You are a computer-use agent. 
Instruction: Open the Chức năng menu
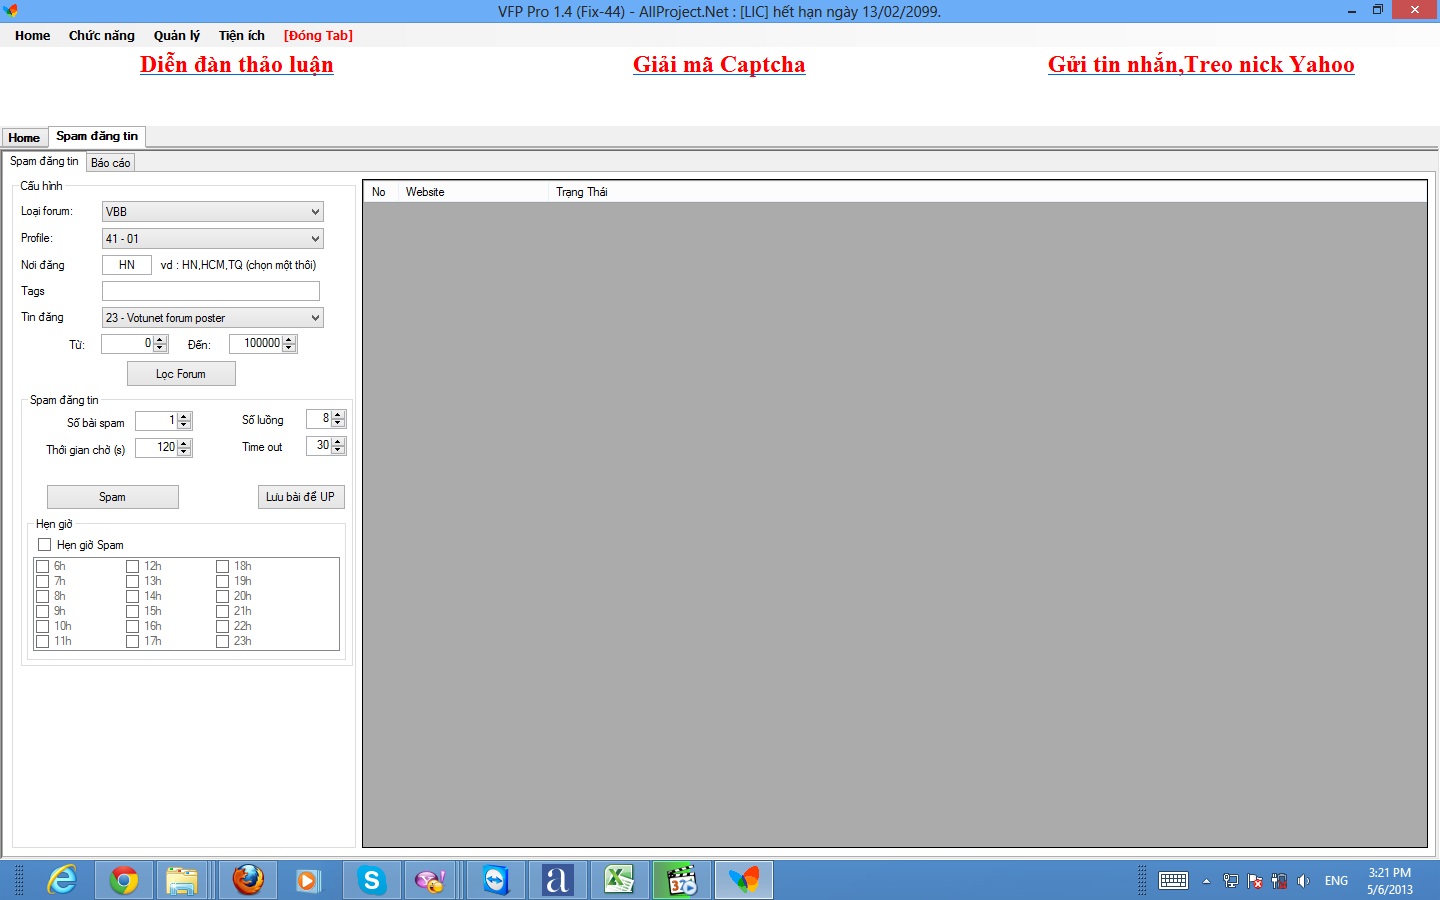102,35
